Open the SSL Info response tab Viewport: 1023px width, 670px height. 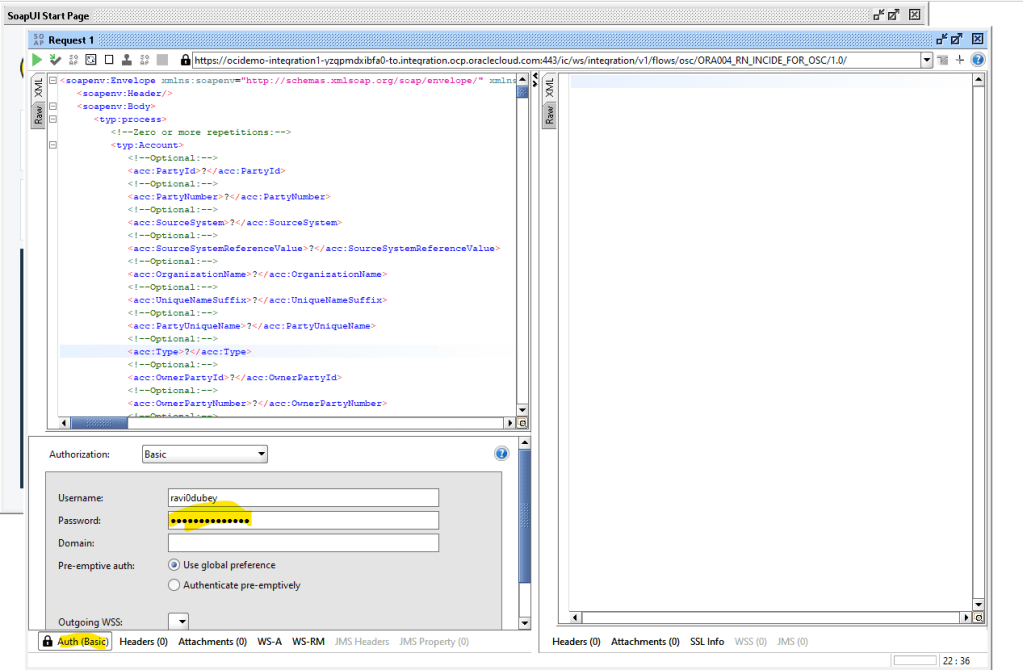click(x=706, y=641)
